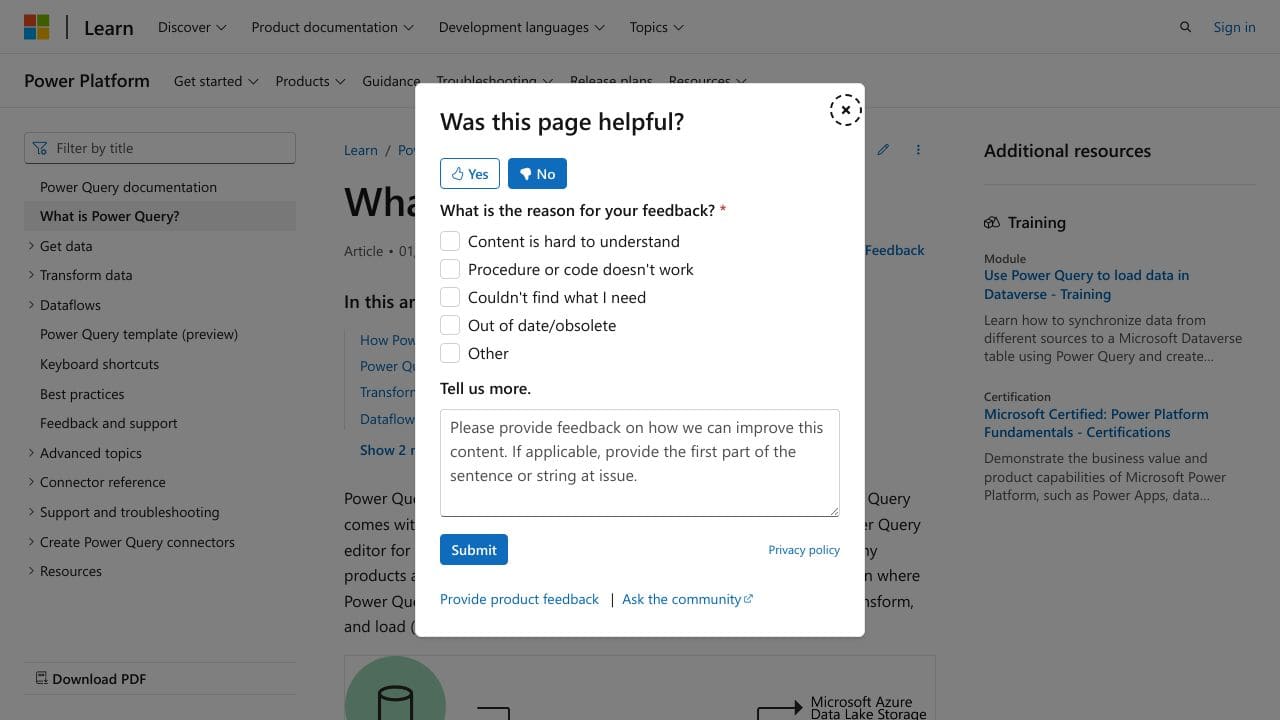The height and width of the screenshot is (720, 1280).
Task: Expand 'Connector reference' tree node
Action: [x=103, y=482]
